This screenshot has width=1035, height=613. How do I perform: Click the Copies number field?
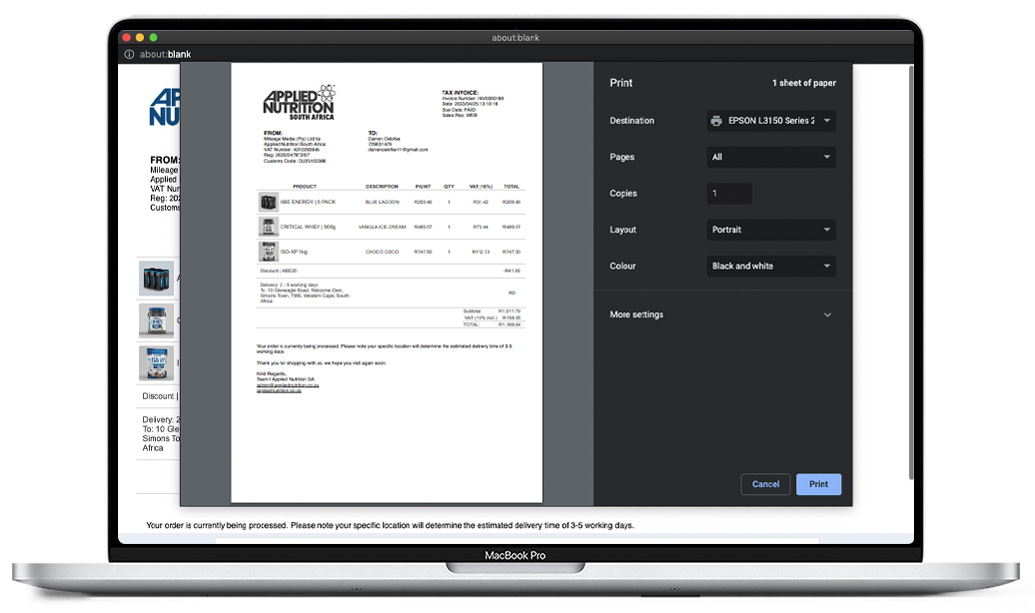coord(729,193)
